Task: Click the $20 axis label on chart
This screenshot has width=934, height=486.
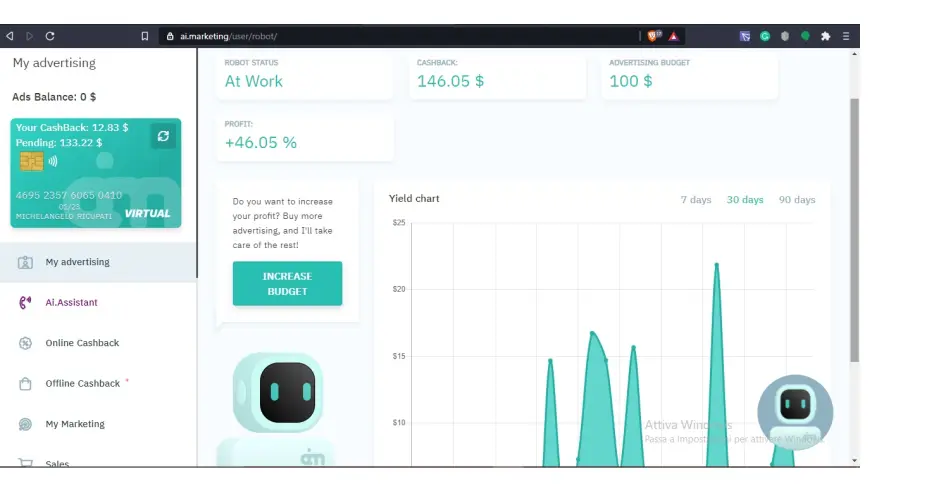Action: (x=398, y=289)
